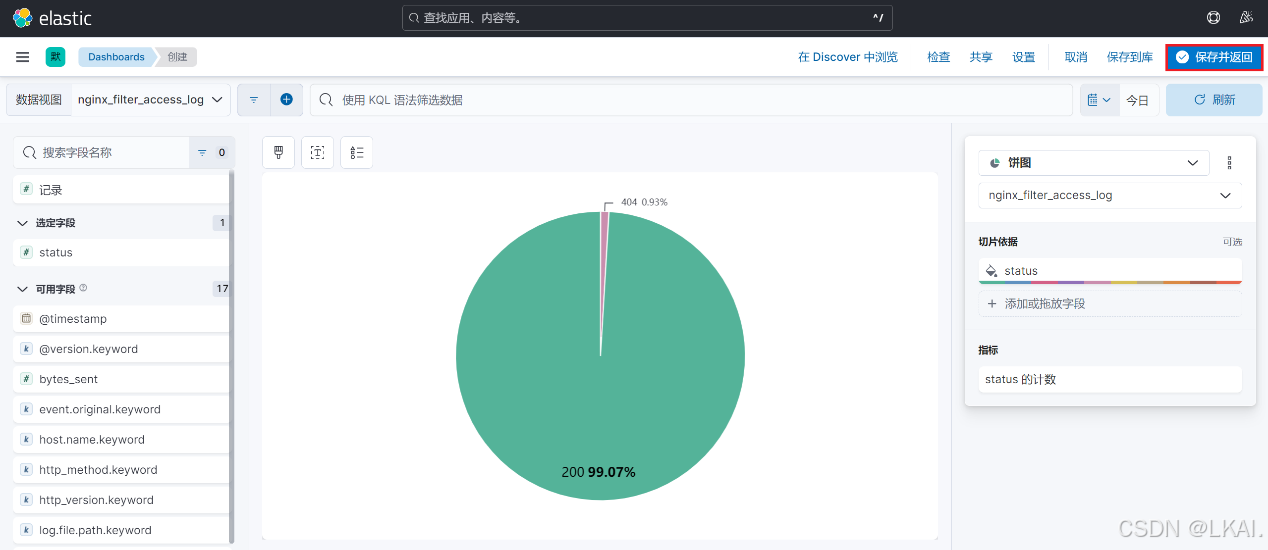Click the Dashboards breadcrumb
This screenshot has height=550, width=1268.
(x=116, y=57)
